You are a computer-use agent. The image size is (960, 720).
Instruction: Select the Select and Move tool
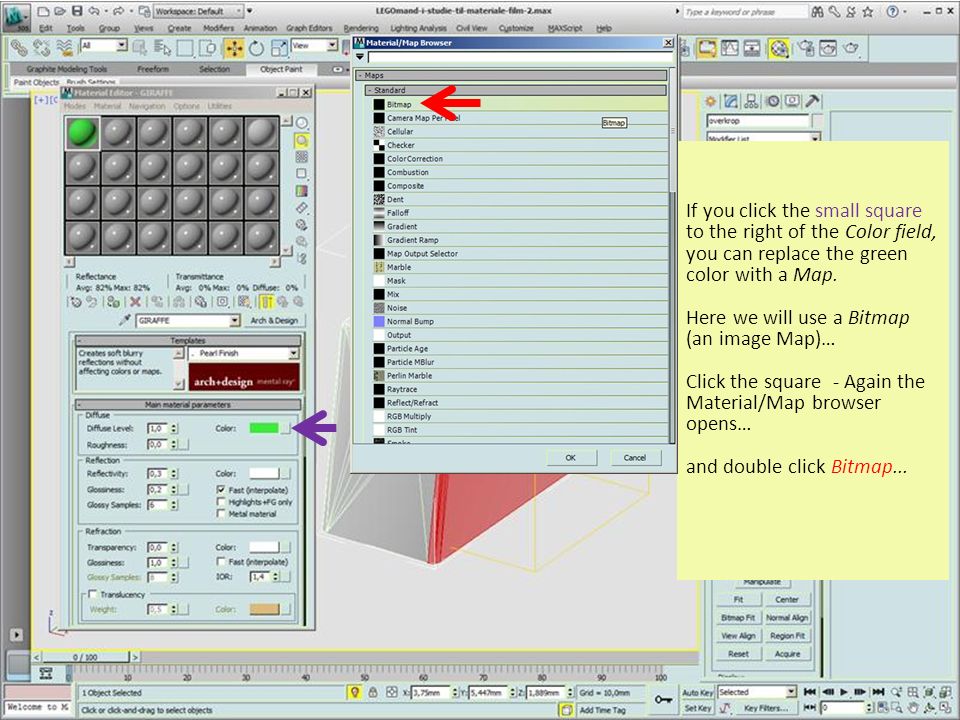point(234,48)
